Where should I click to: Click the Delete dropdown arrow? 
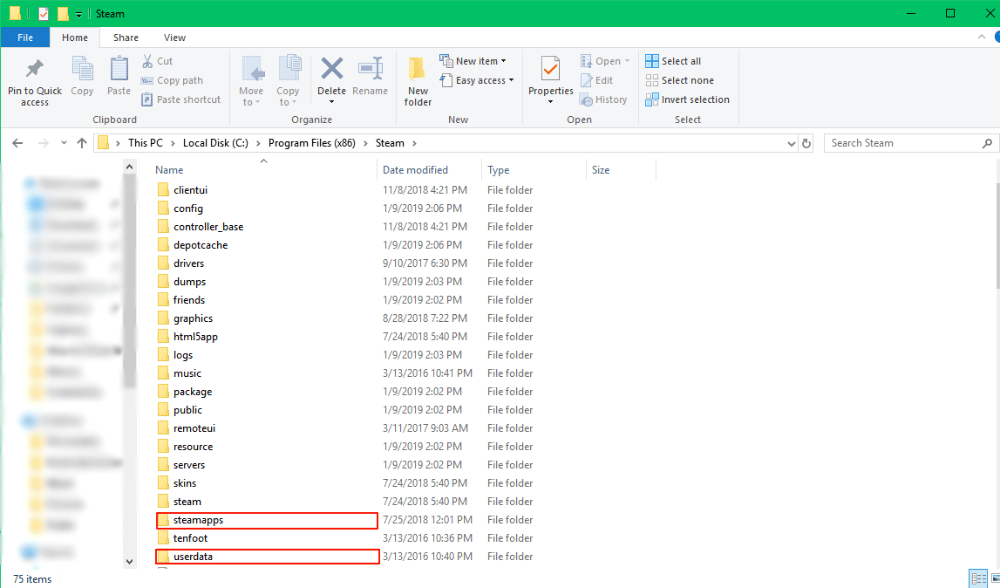click(x=332, y=102)
